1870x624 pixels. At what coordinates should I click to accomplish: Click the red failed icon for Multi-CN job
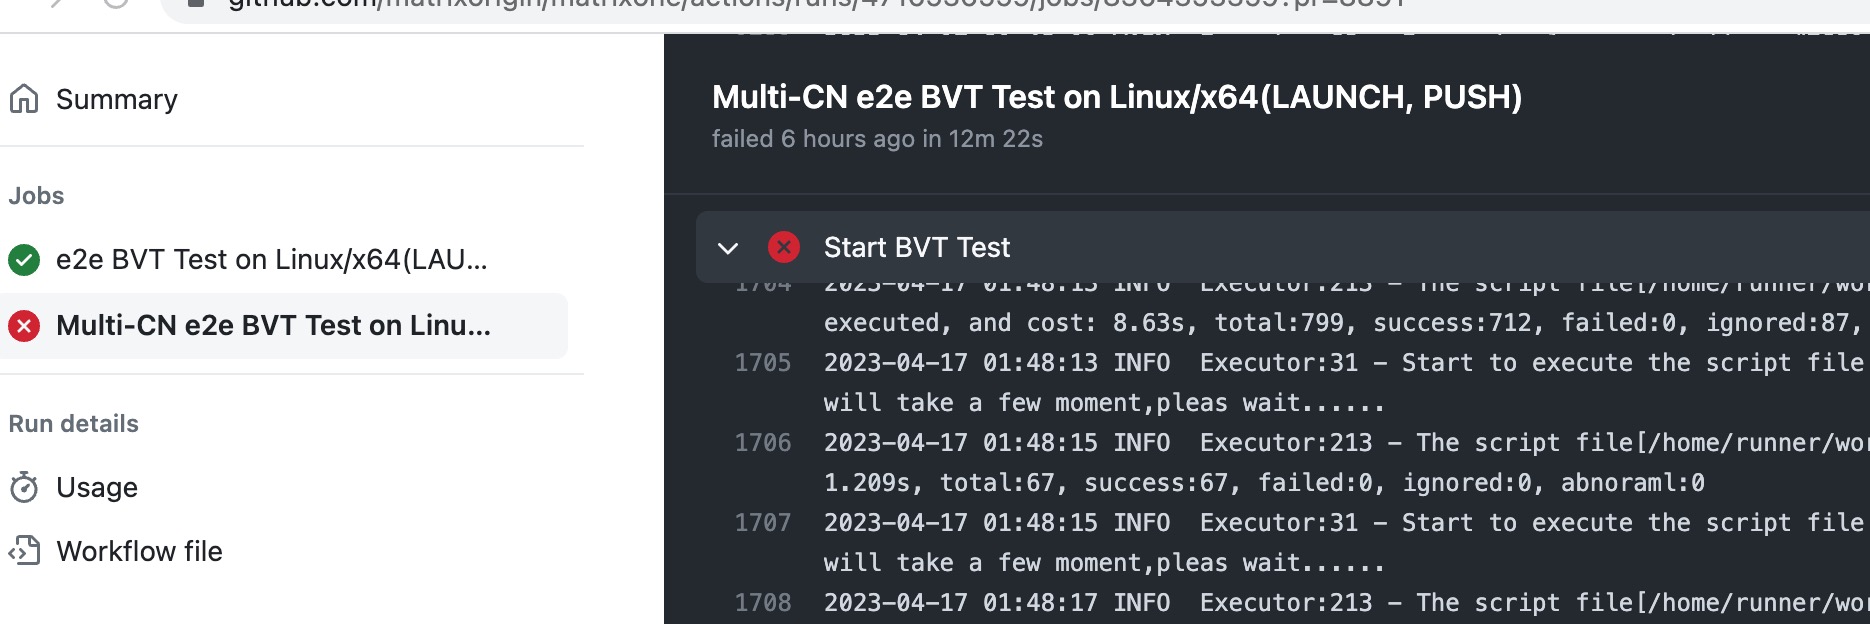[24, 326]
